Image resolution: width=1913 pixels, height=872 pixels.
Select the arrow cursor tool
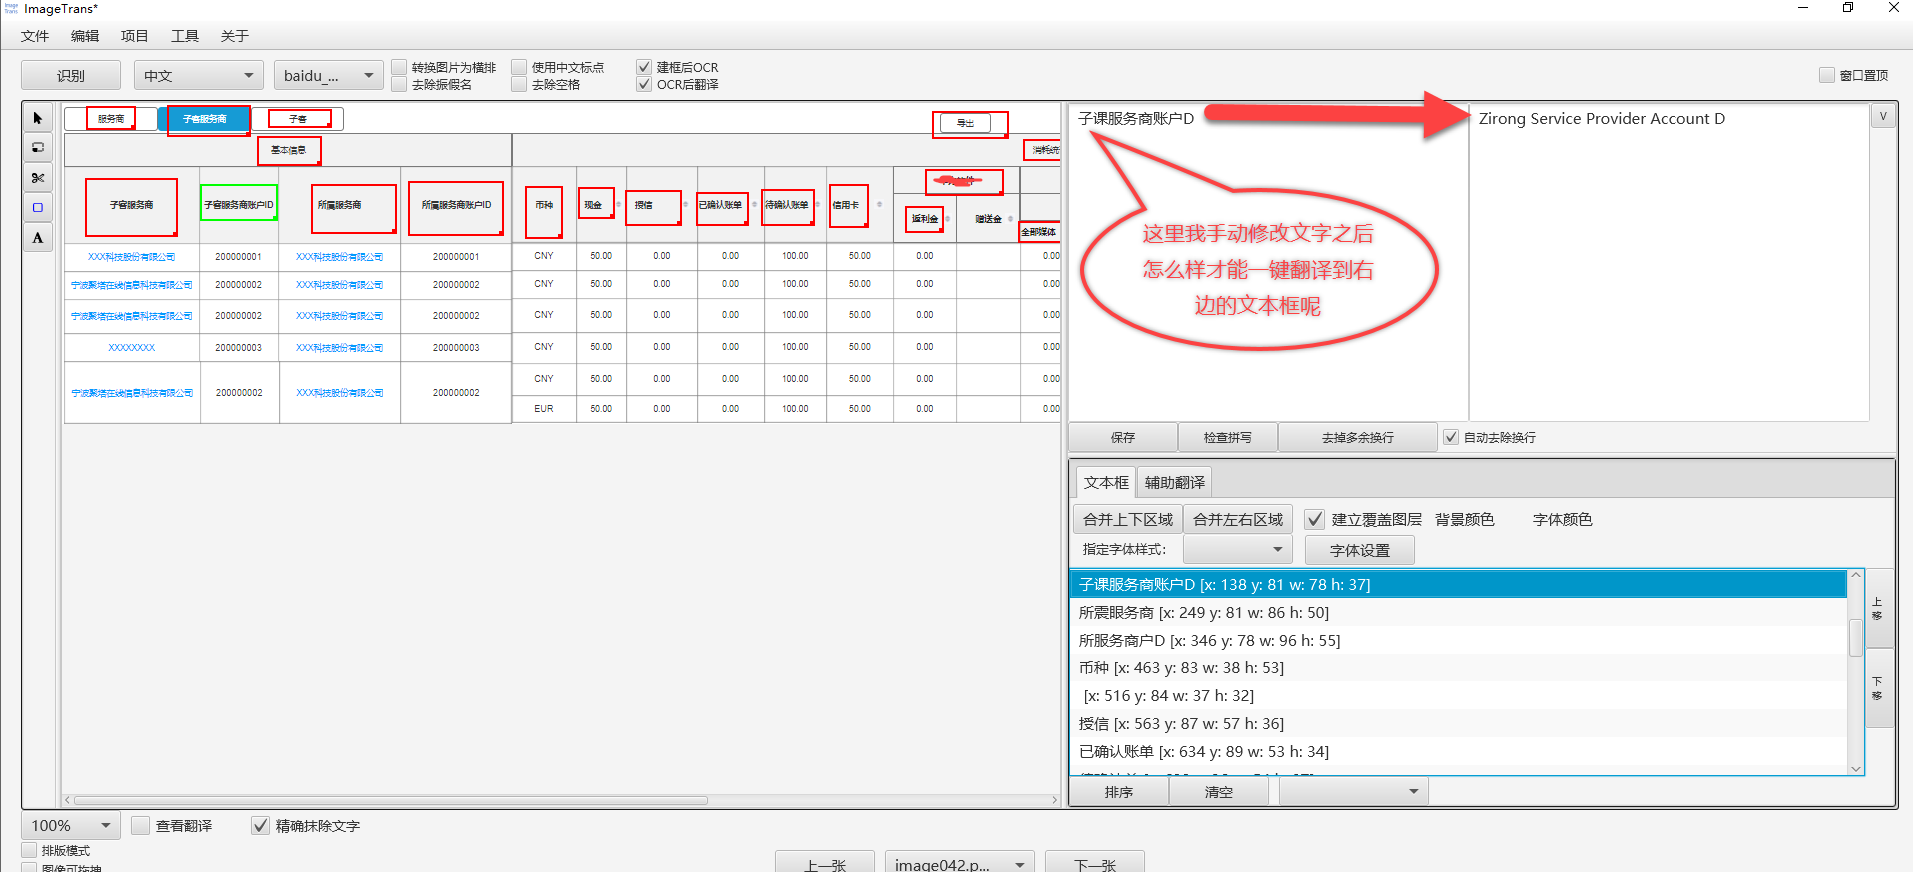(38, 118)
